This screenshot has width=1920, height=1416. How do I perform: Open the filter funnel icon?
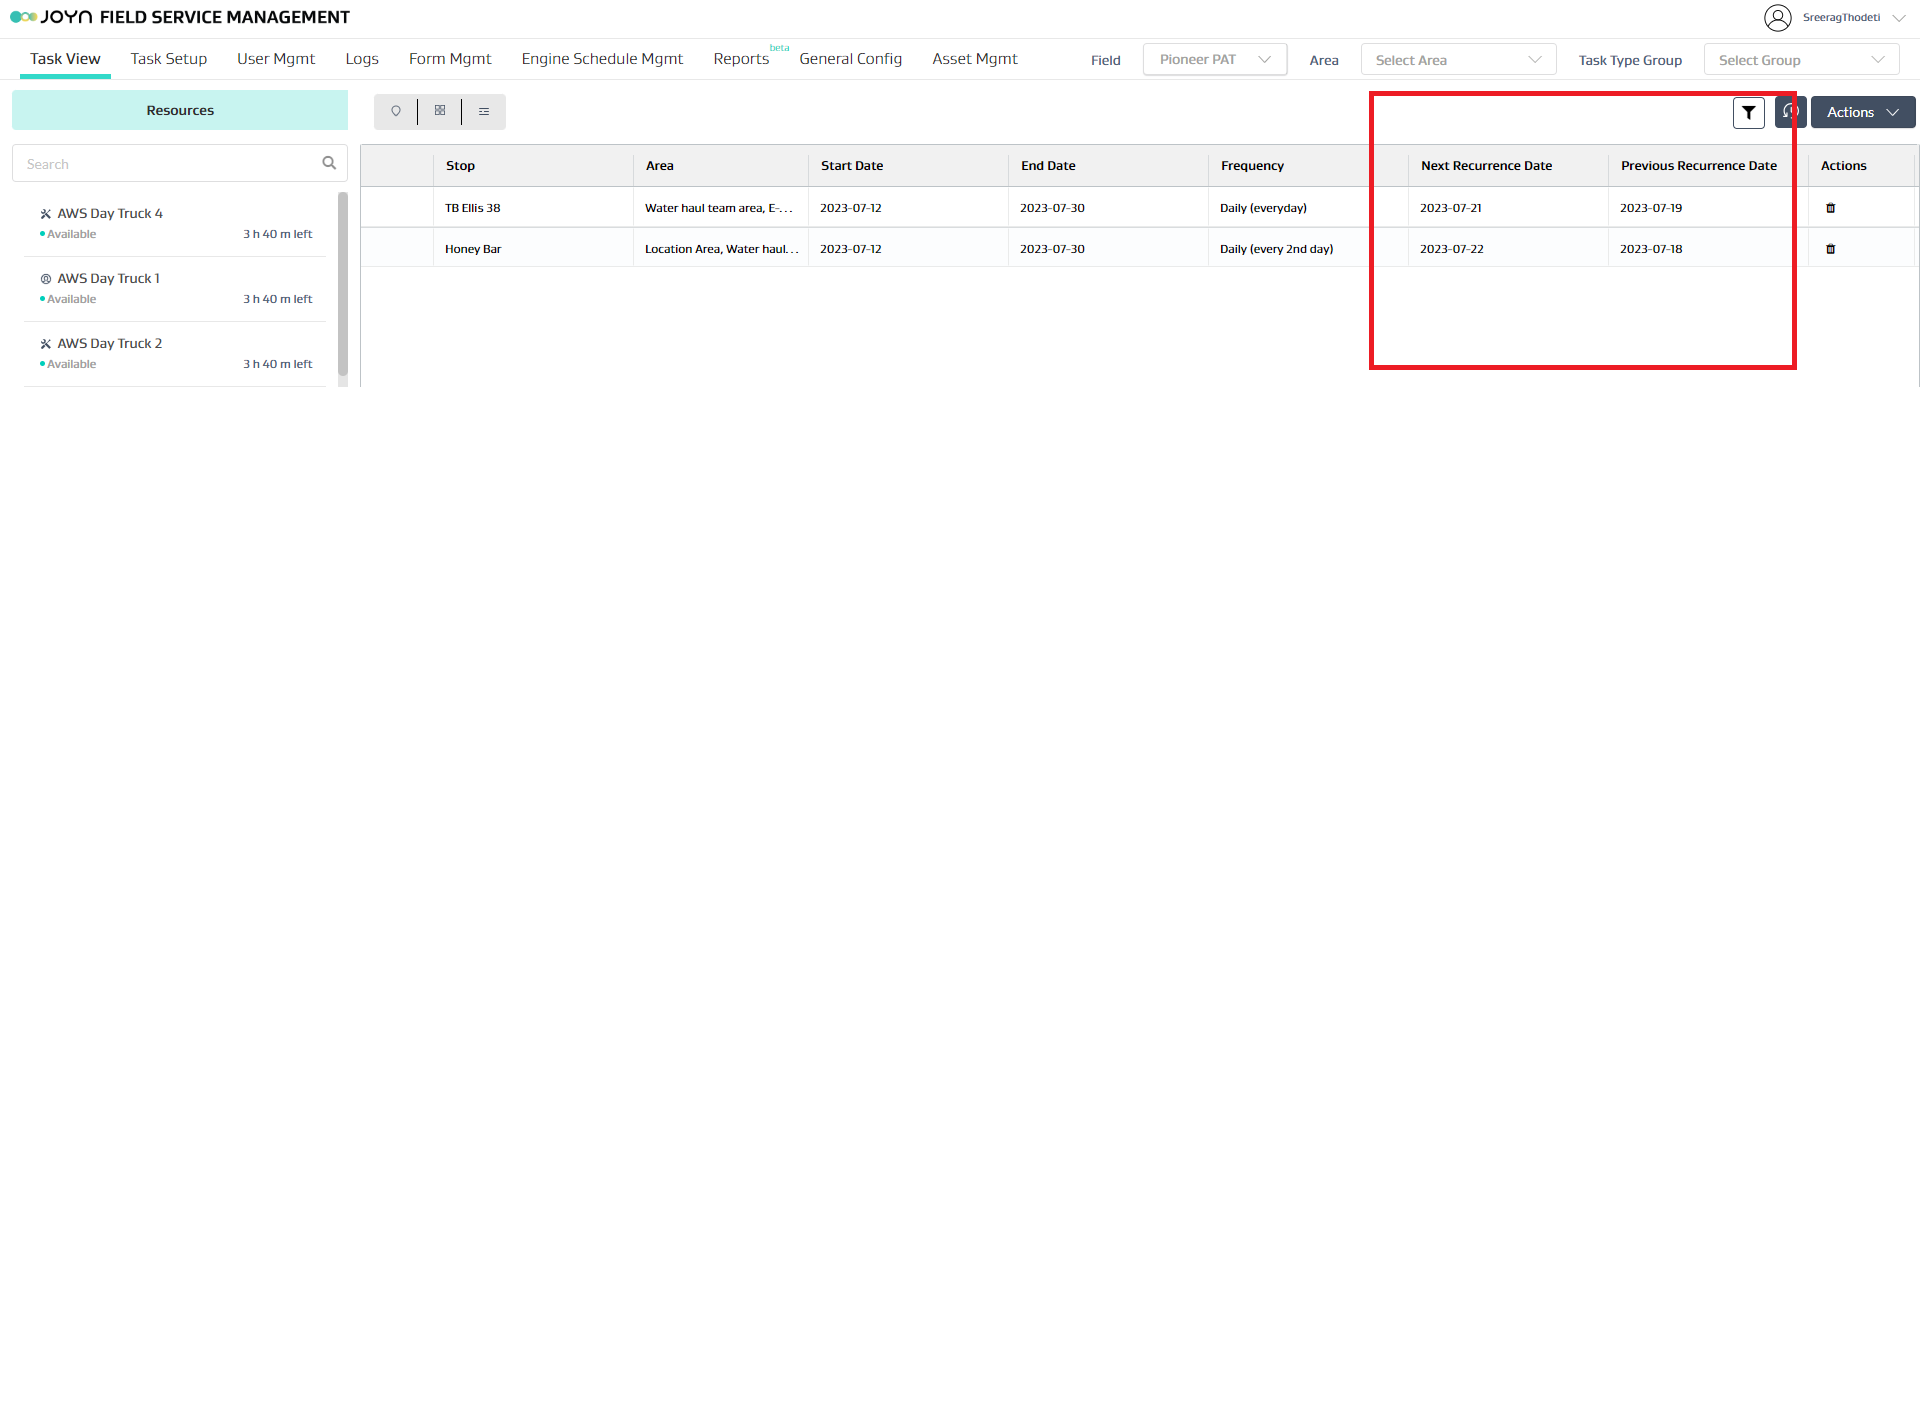click(x=1748, y=113)
